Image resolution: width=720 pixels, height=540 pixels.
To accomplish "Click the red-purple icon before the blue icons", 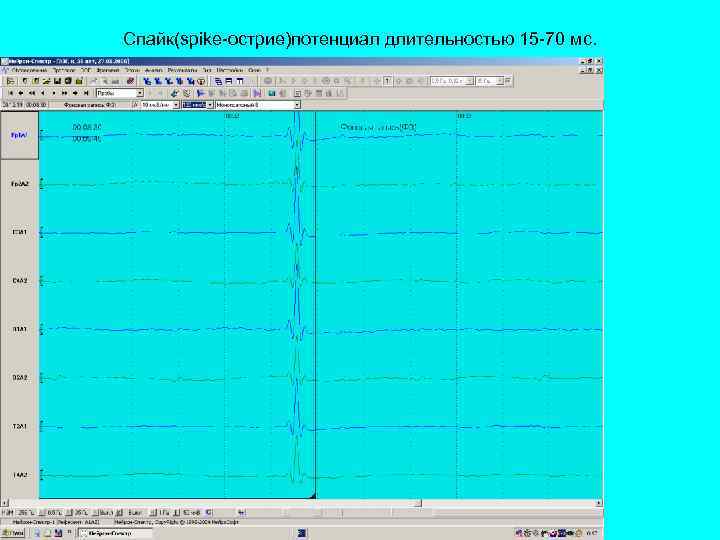I will (130, 81).
